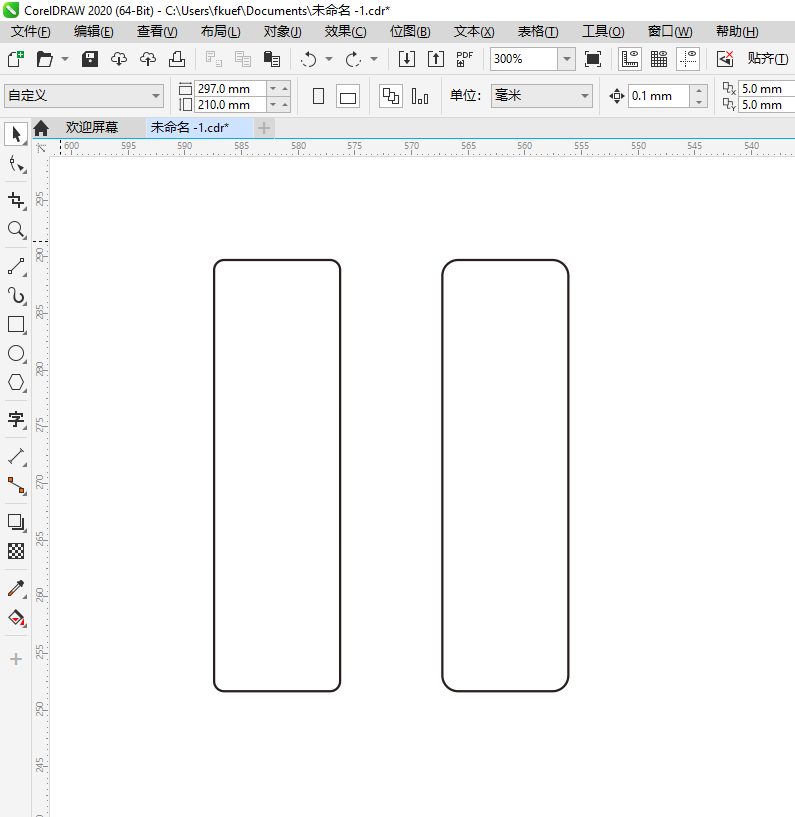Expand the zoom level 300% dropdown
This screenshot has height=817, width=795.
pos(566,59)
